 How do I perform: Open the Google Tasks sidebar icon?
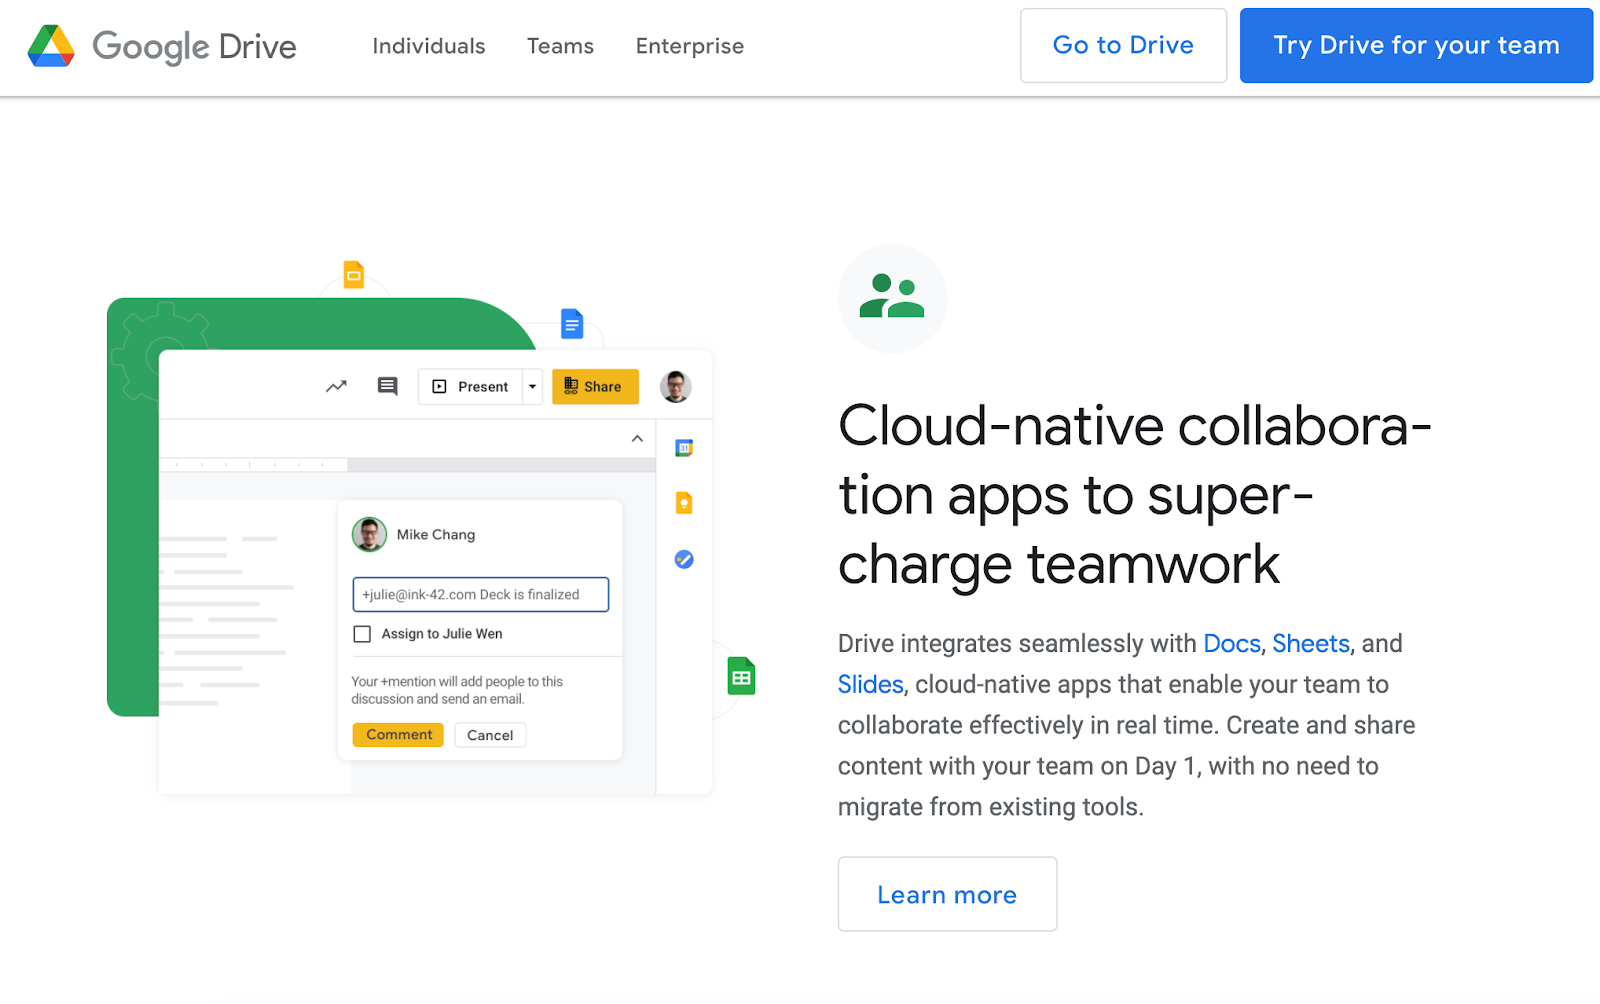tap(684, 559)
